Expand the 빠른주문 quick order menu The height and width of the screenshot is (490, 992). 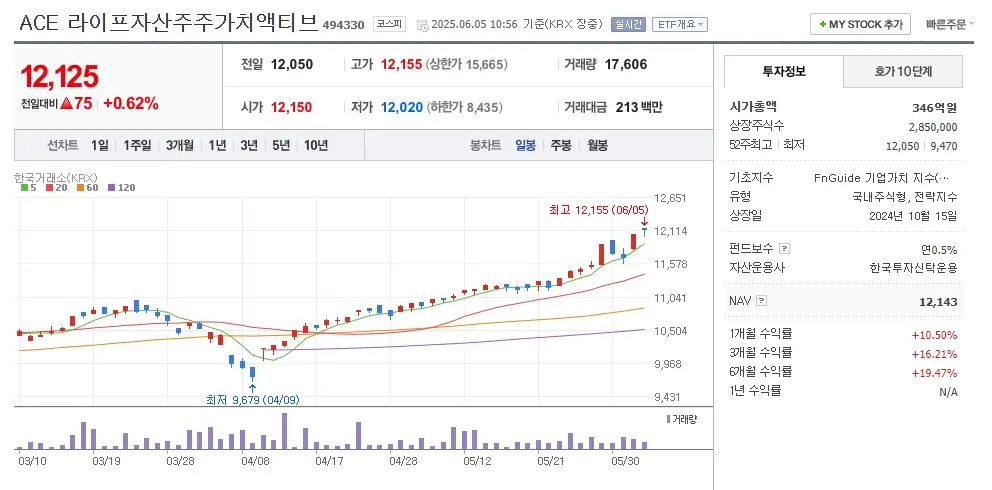pyautogui.click(x=950, y=24)
